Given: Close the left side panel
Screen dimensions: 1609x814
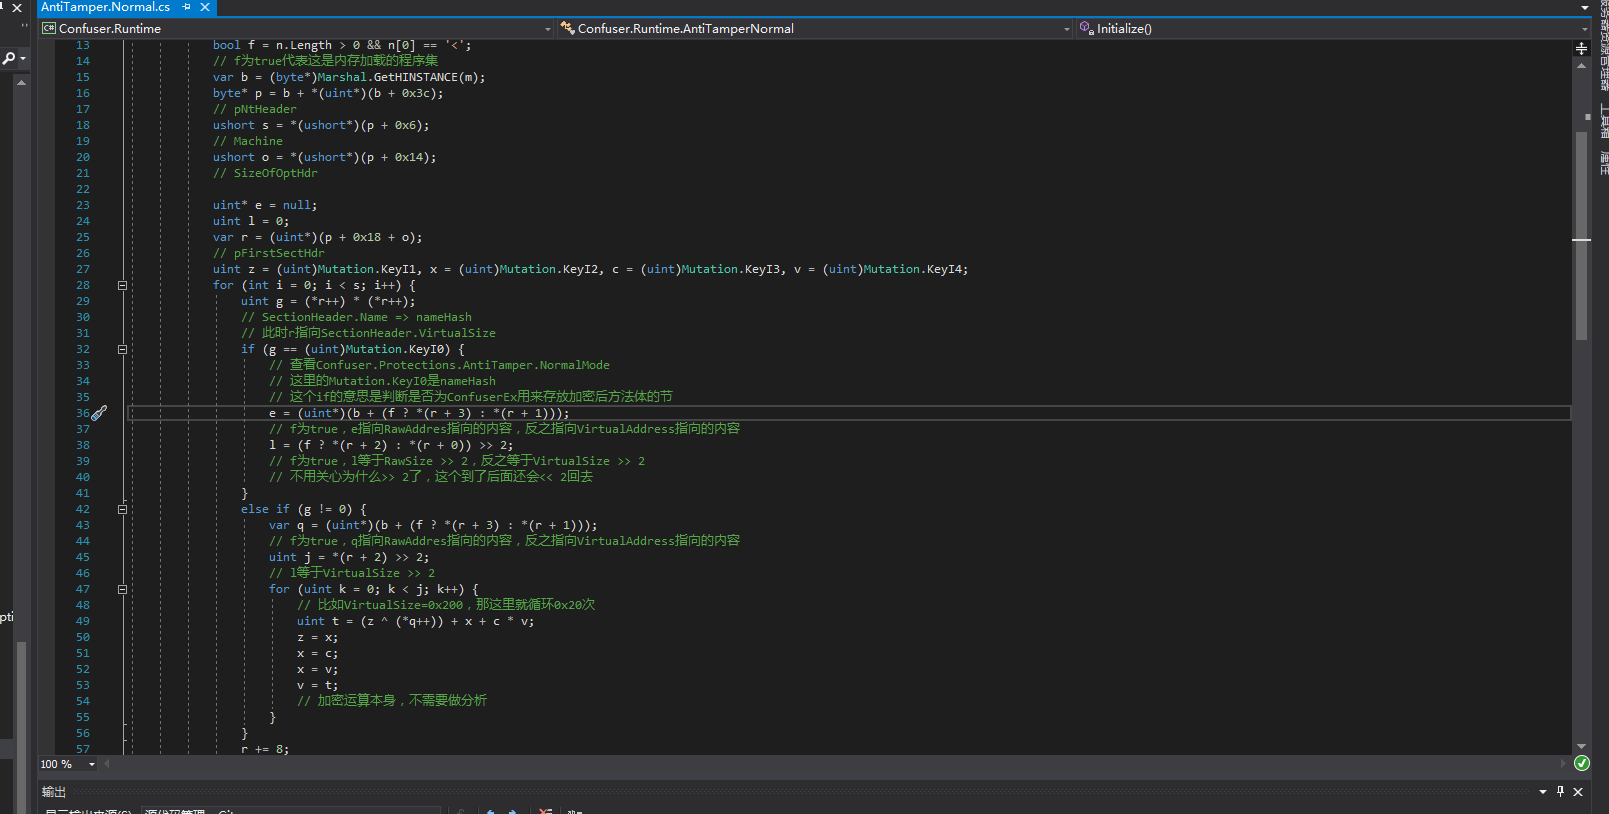Looking at the screenshot, I should pyautogui.click(x=17, y=8).
